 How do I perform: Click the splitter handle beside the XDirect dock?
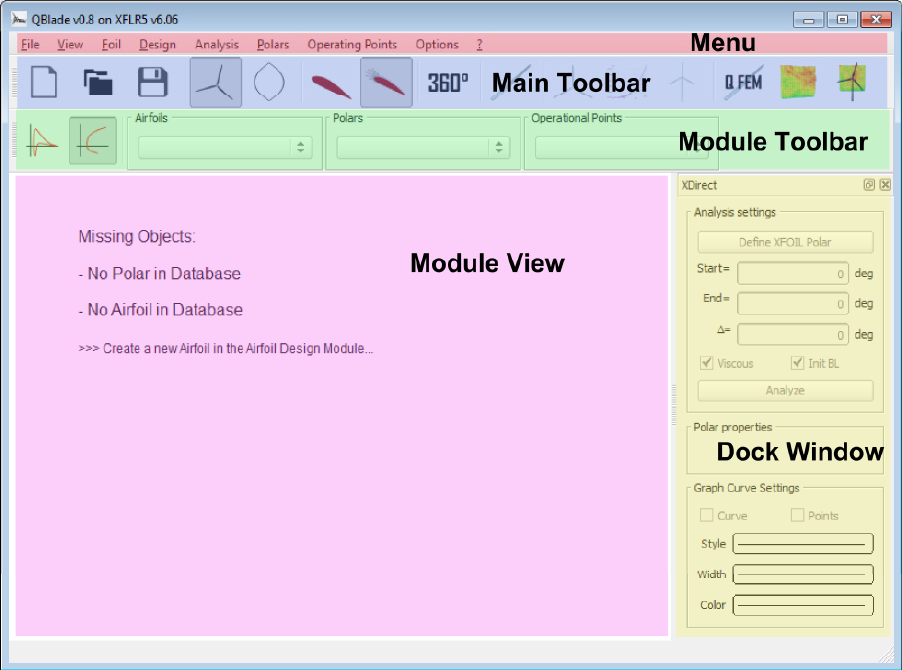pos(674,405)
